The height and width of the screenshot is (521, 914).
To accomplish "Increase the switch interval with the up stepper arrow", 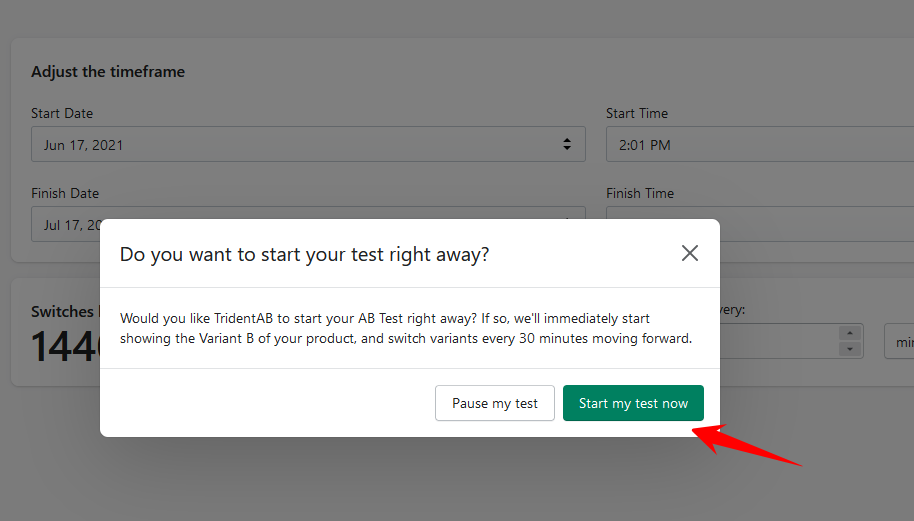I will click(x=850, y=333).
